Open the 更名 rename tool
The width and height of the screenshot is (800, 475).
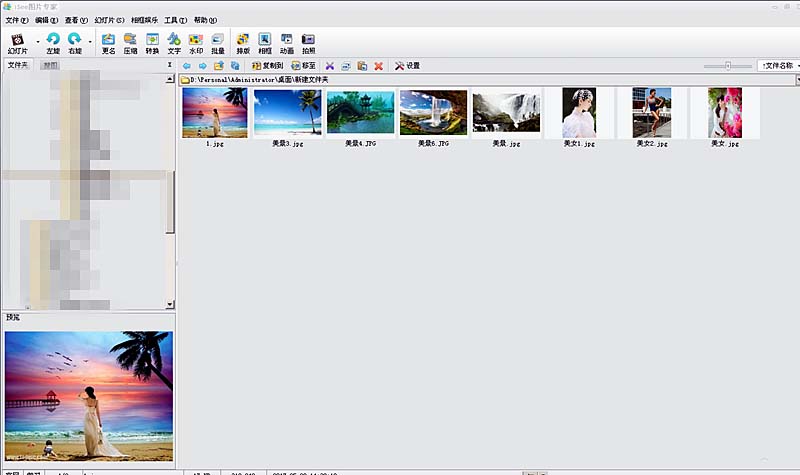108,43
